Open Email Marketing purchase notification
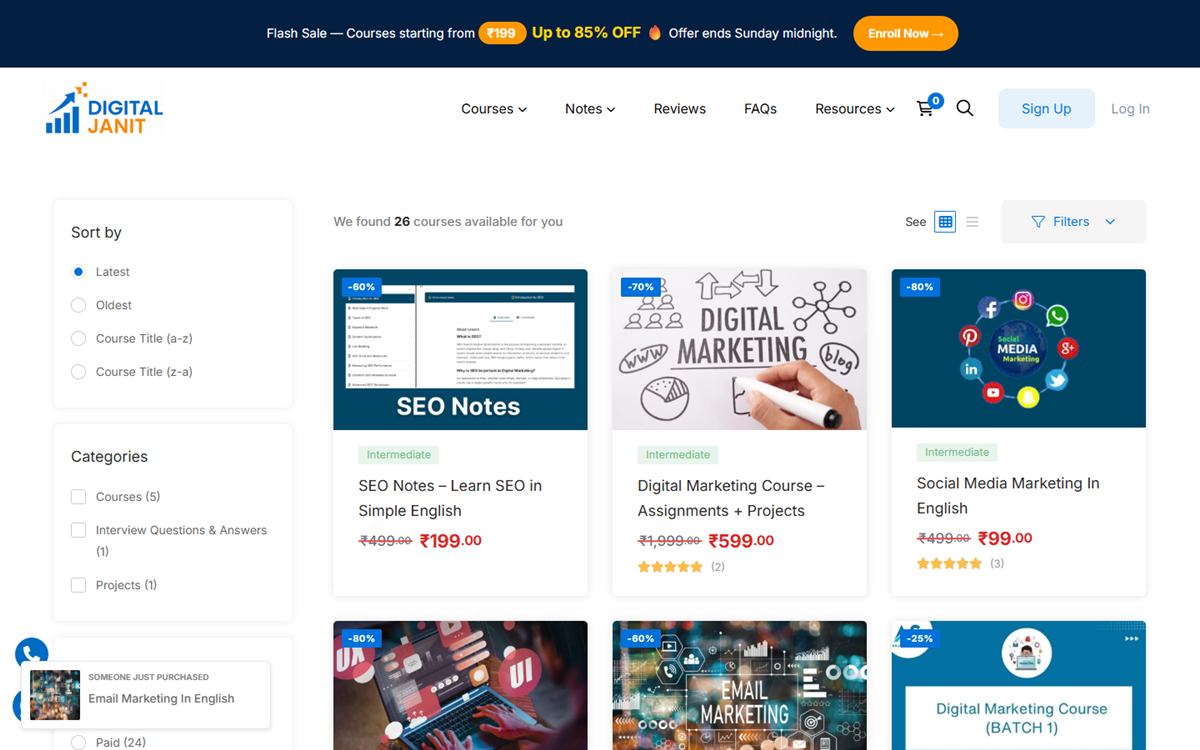Viewport: 1200px width, 750px height. pyautogui.click(x=146, y=694)
